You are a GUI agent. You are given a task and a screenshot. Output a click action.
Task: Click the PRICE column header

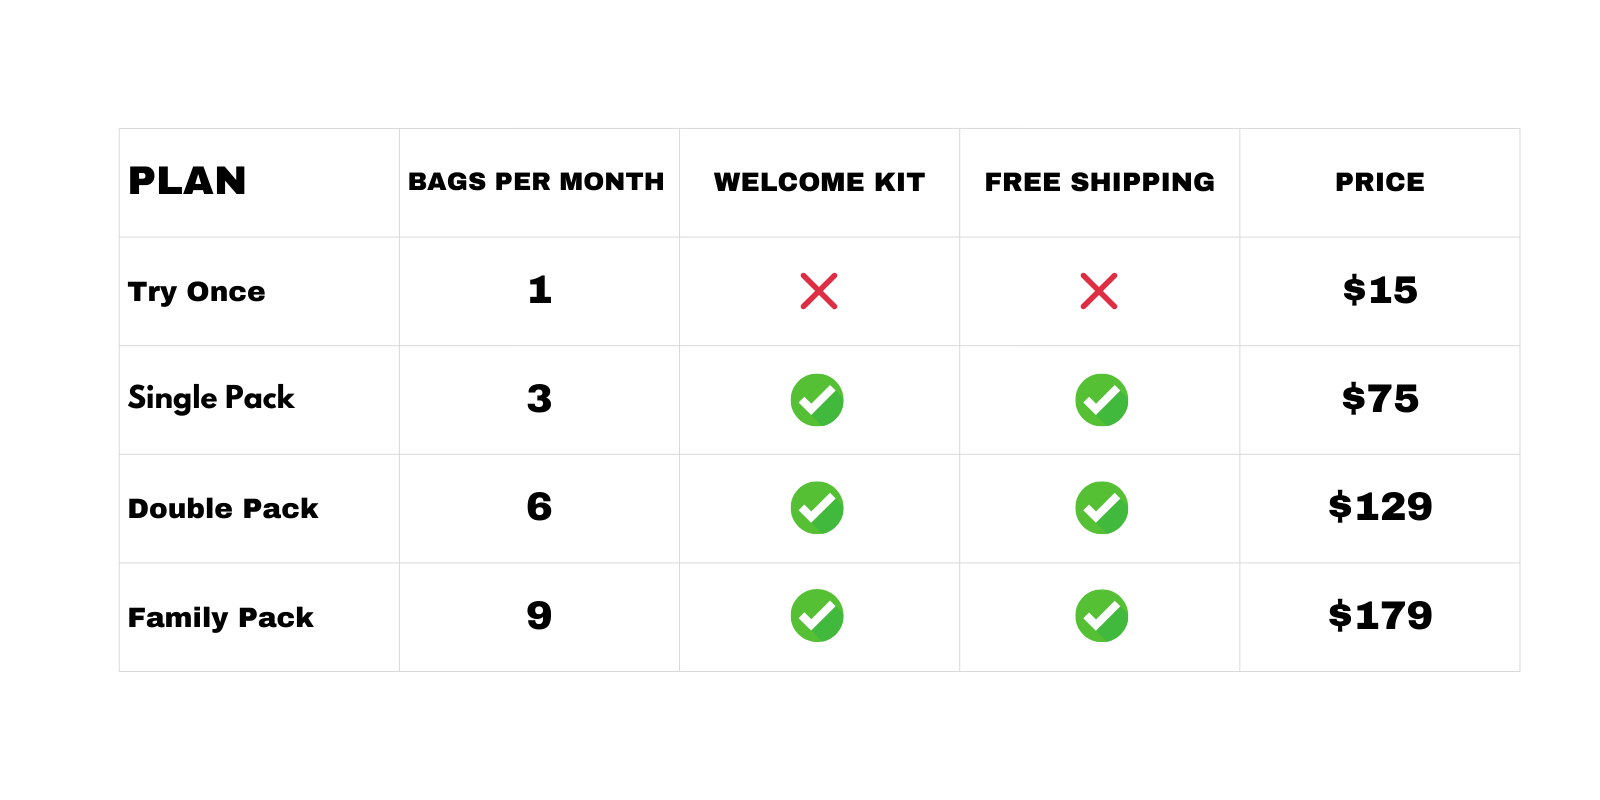1379,182
